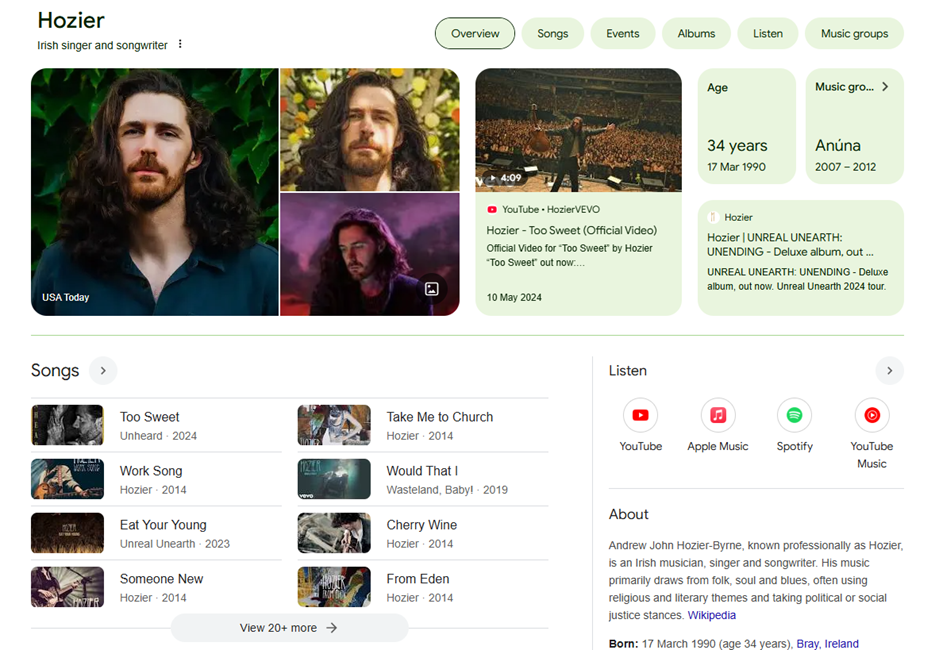Click From Eden thumbnail

(334, 587)
